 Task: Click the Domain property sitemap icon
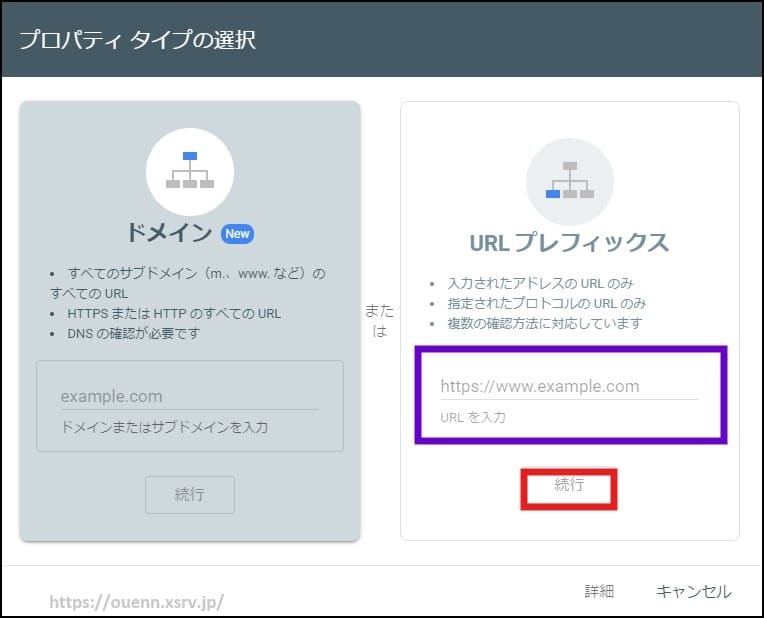(x=190, y=171)
